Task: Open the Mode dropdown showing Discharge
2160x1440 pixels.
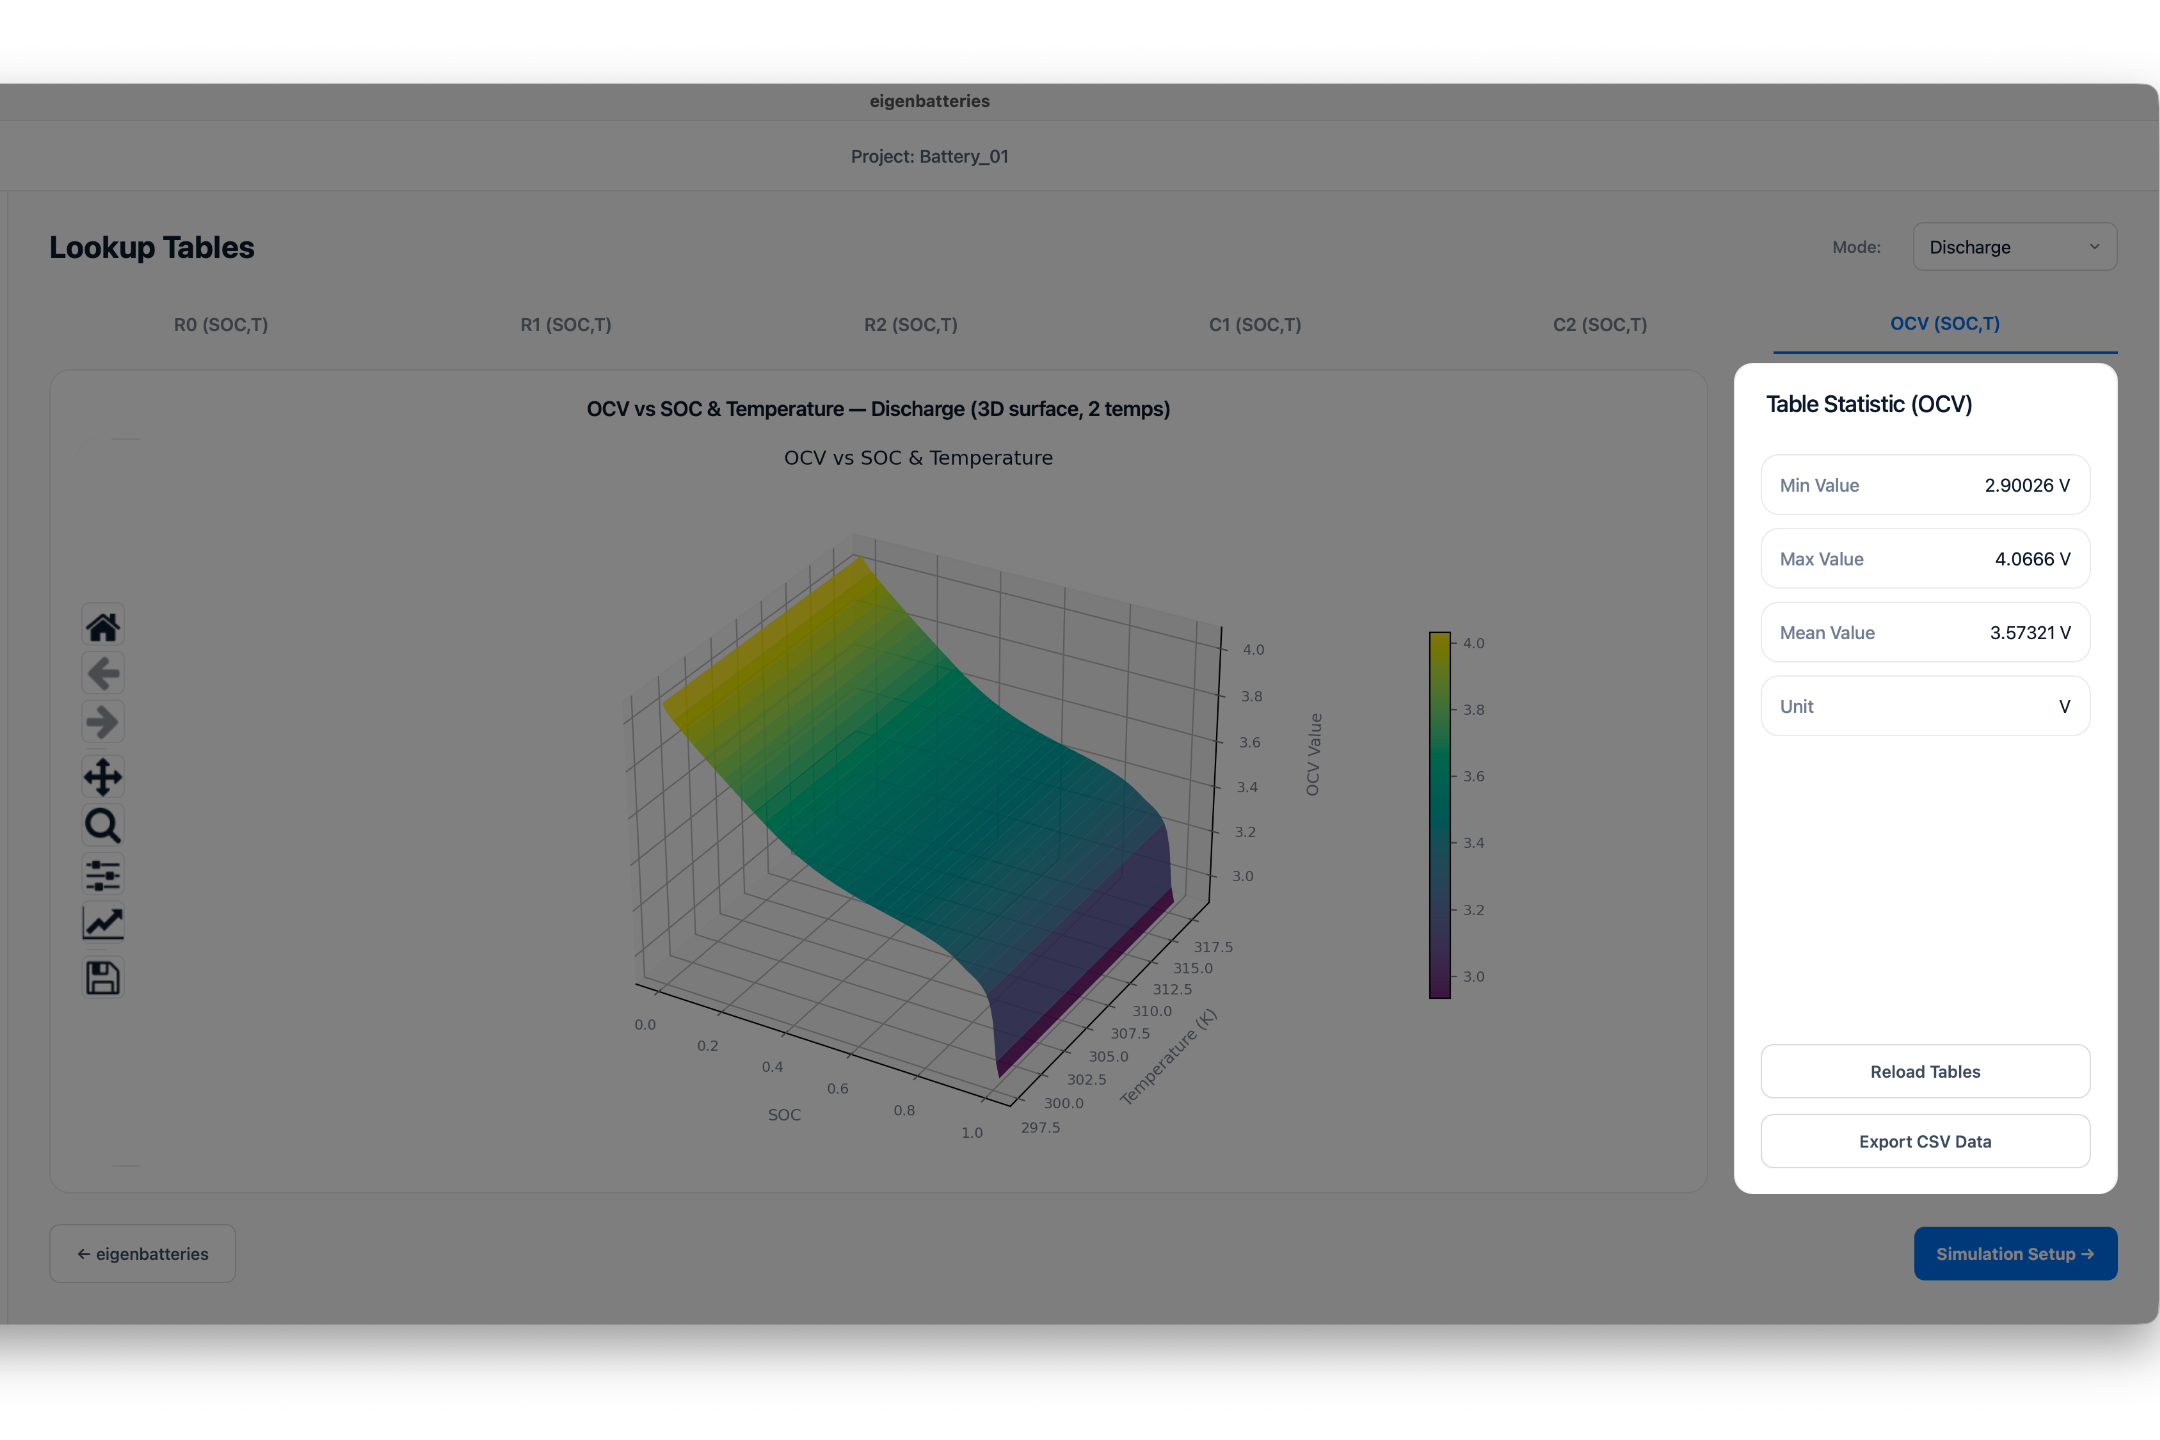Action: (x=2014, y=247)
